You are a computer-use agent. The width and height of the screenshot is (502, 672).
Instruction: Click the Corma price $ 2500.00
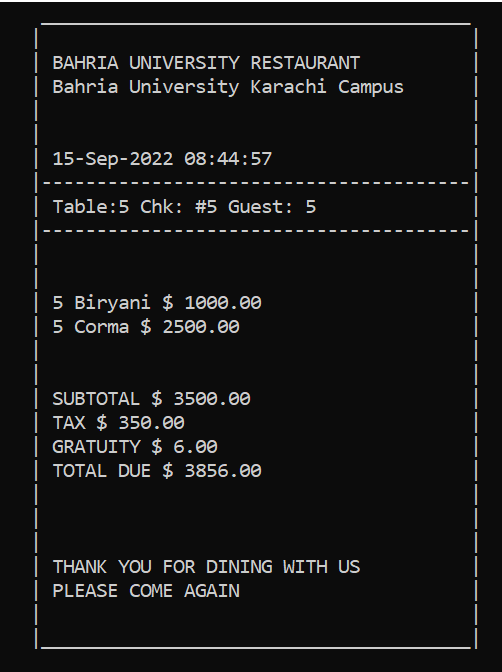(189, 327)
